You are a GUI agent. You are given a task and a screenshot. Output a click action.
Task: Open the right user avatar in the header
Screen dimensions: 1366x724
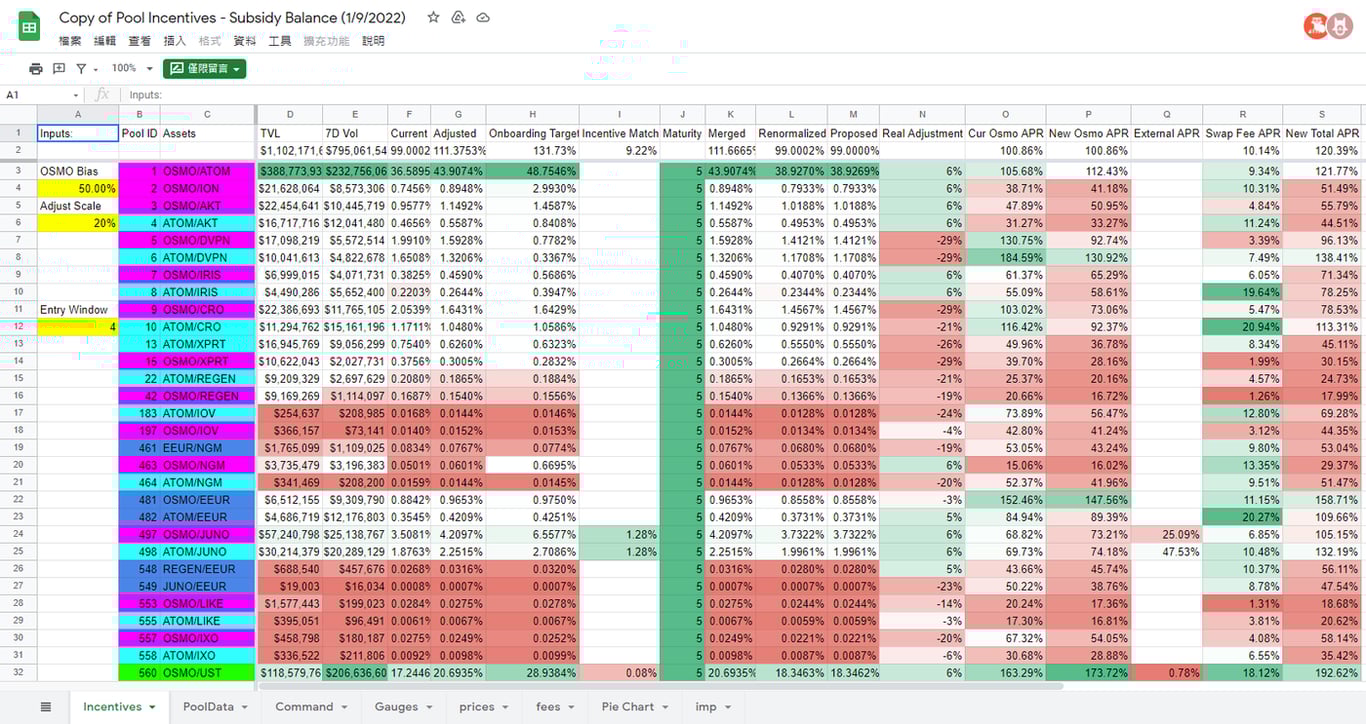tap(1340, 26)
